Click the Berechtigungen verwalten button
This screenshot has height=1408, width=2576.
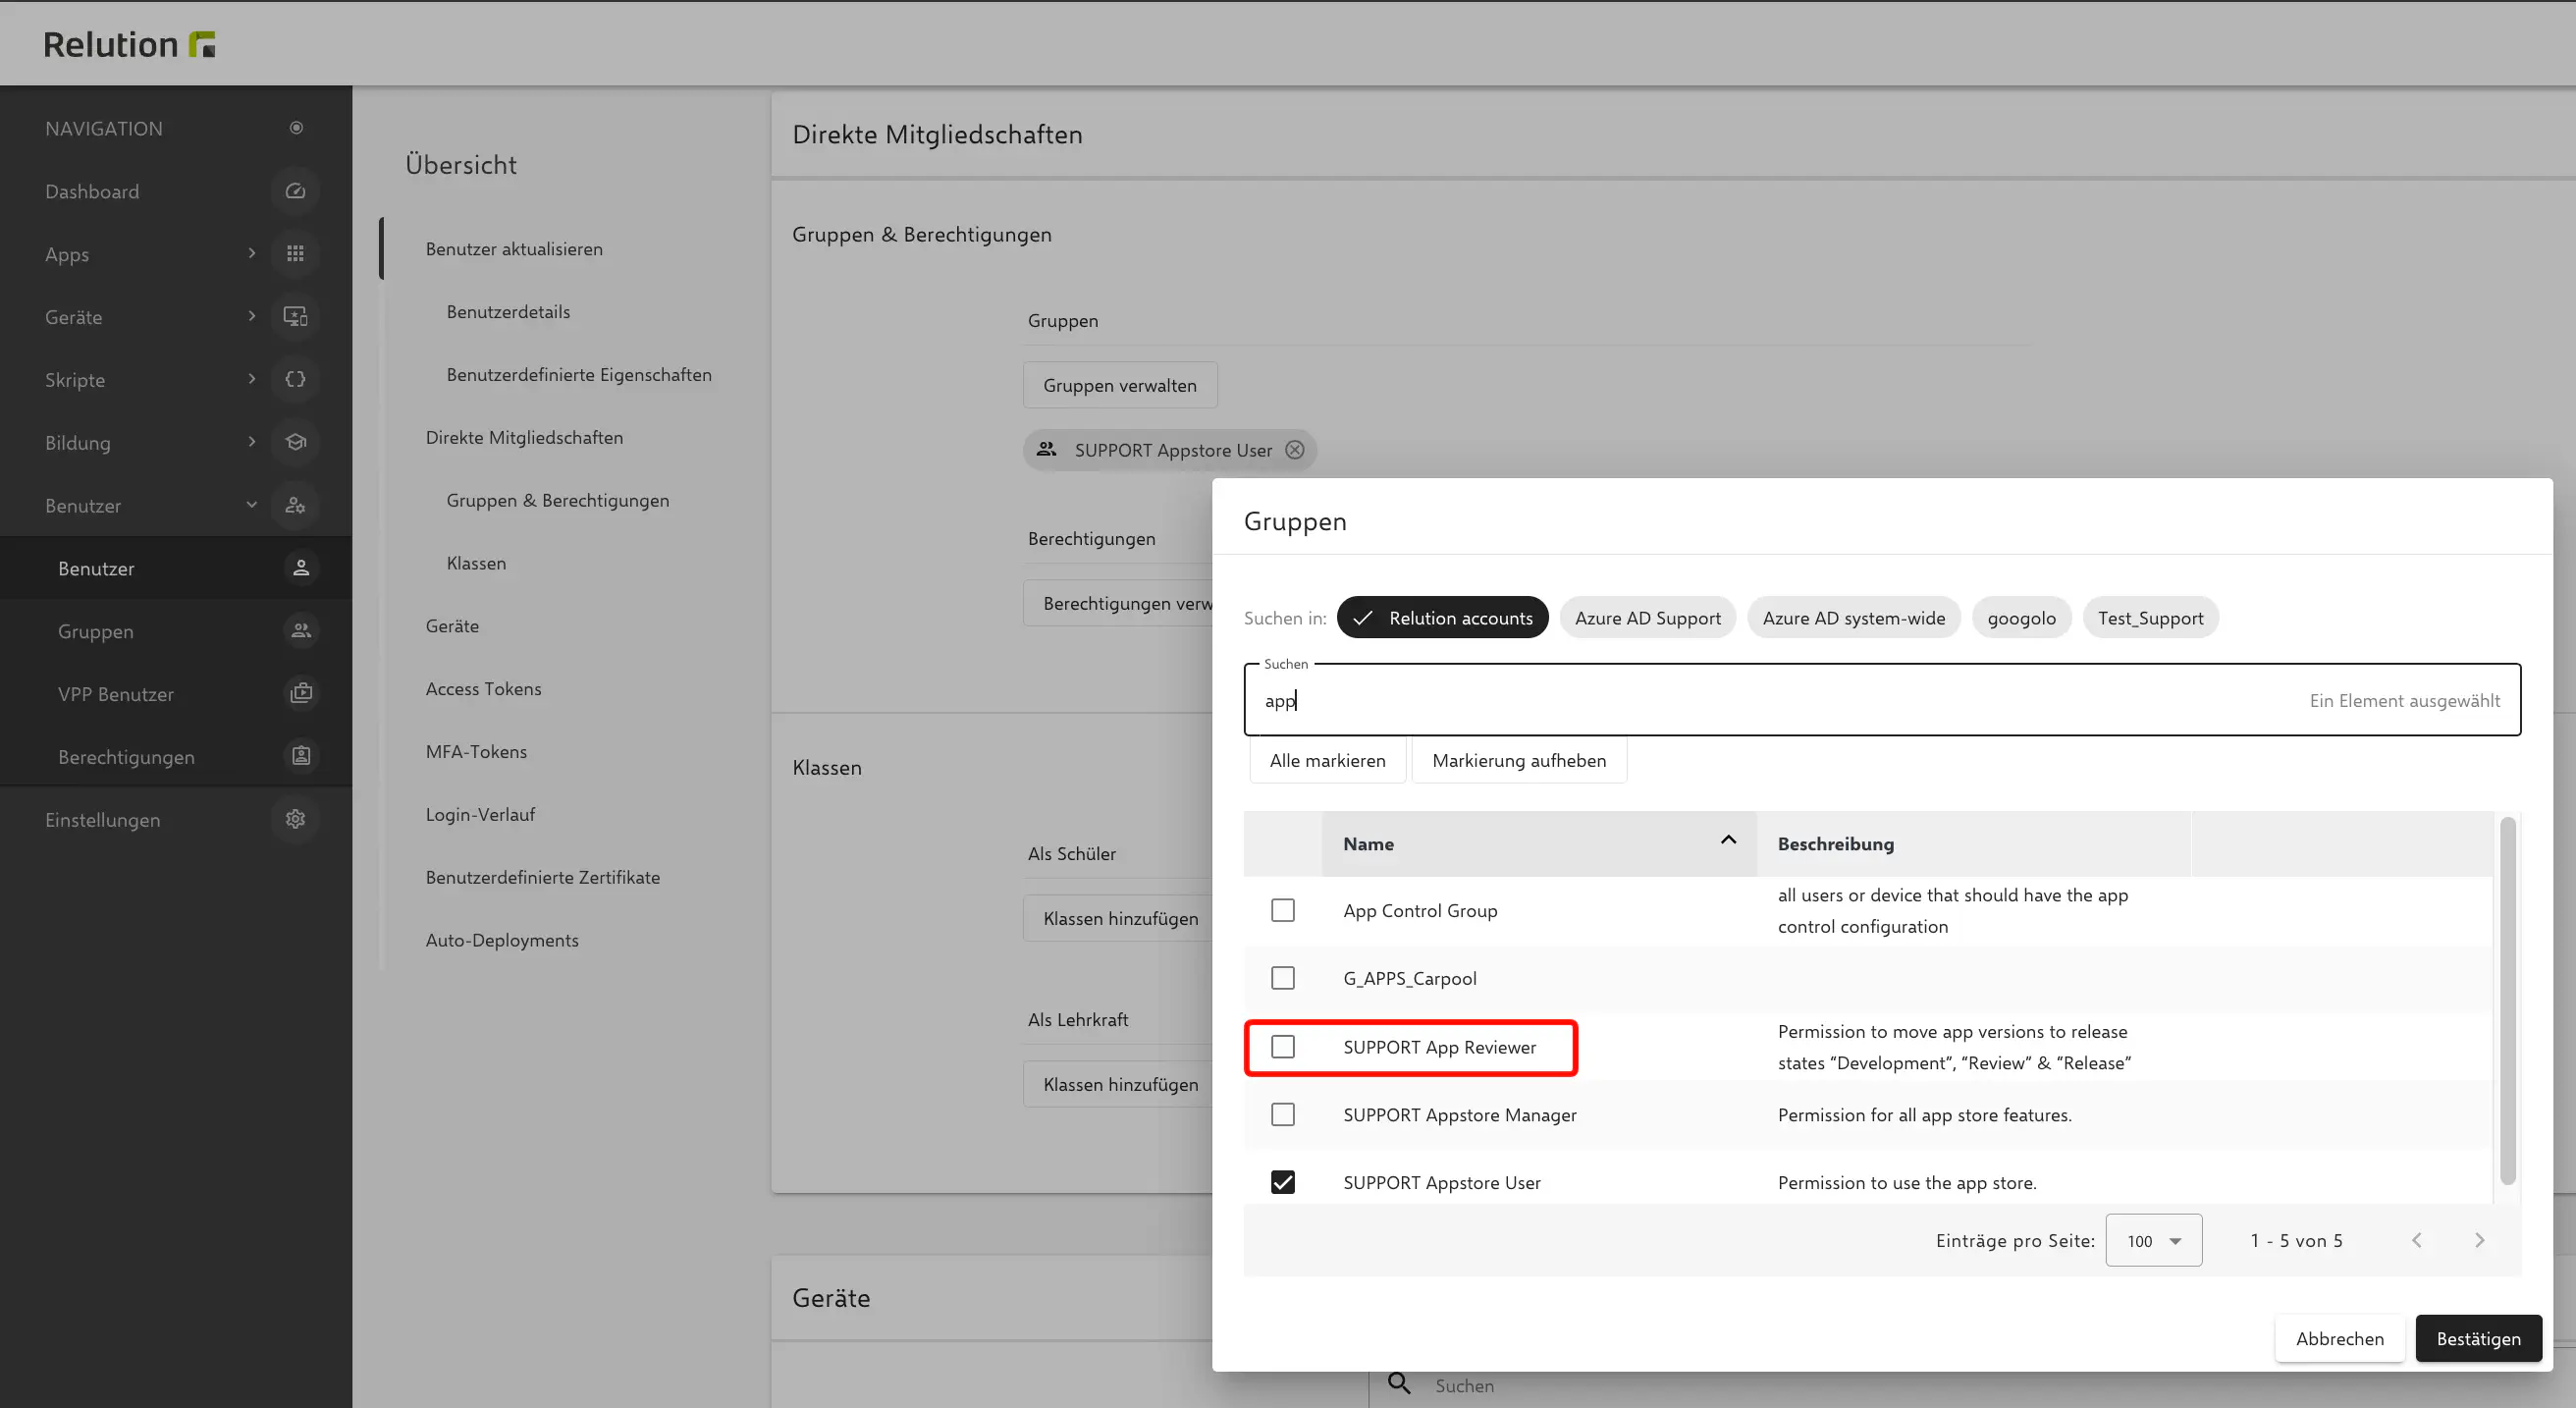point(1118,603)
